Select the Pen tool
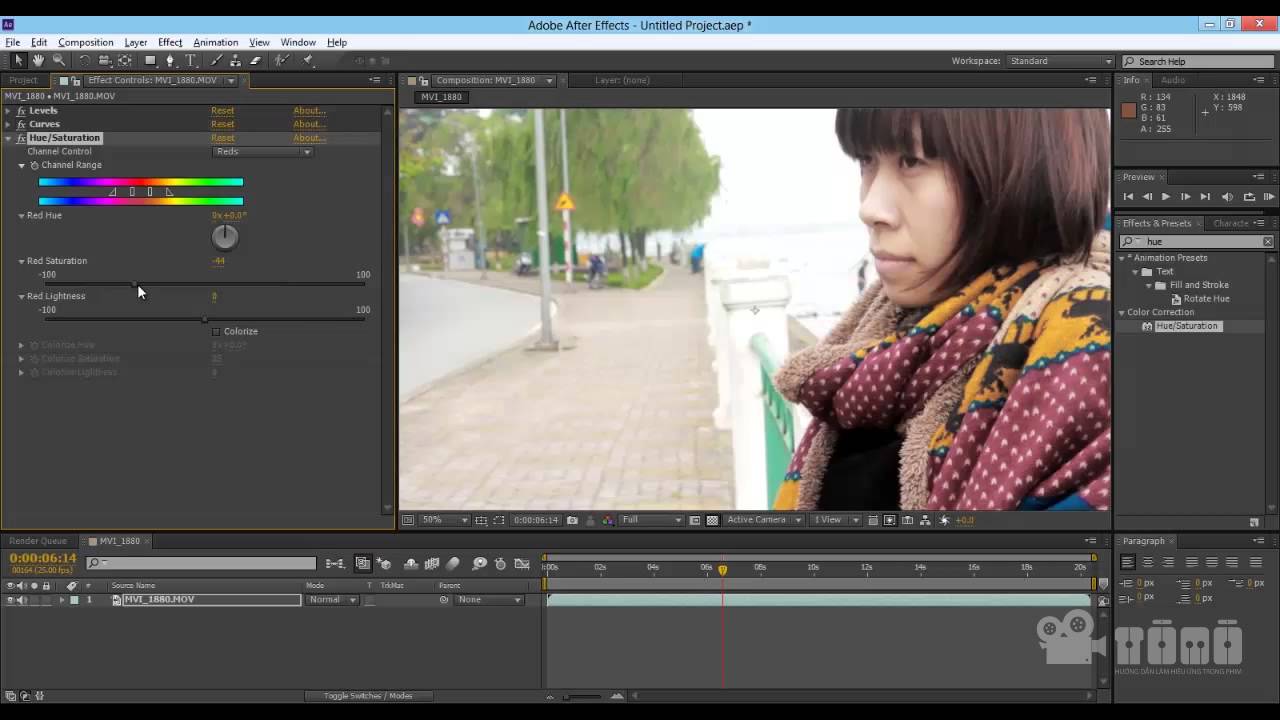Viewport: 1280px width, 720px height. click(170, 60)
